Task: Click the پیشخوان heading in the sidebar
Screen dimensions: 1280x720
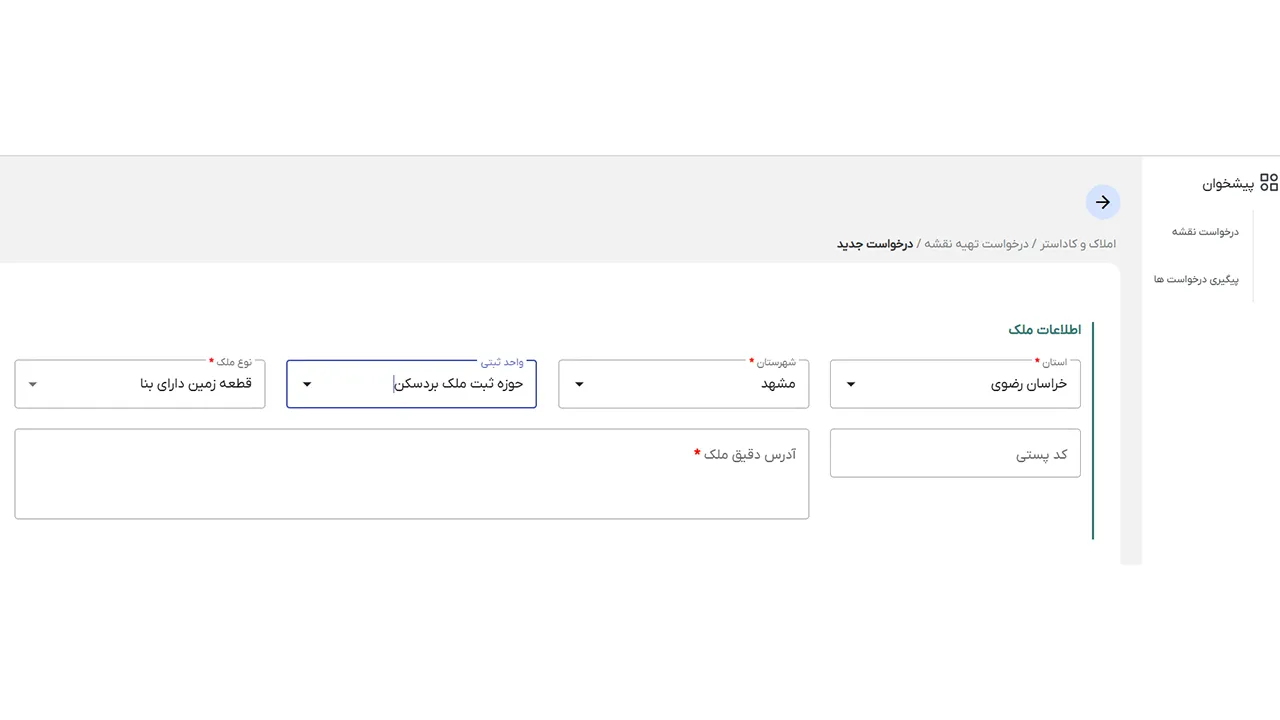Action: click(x=1227, y=183)
